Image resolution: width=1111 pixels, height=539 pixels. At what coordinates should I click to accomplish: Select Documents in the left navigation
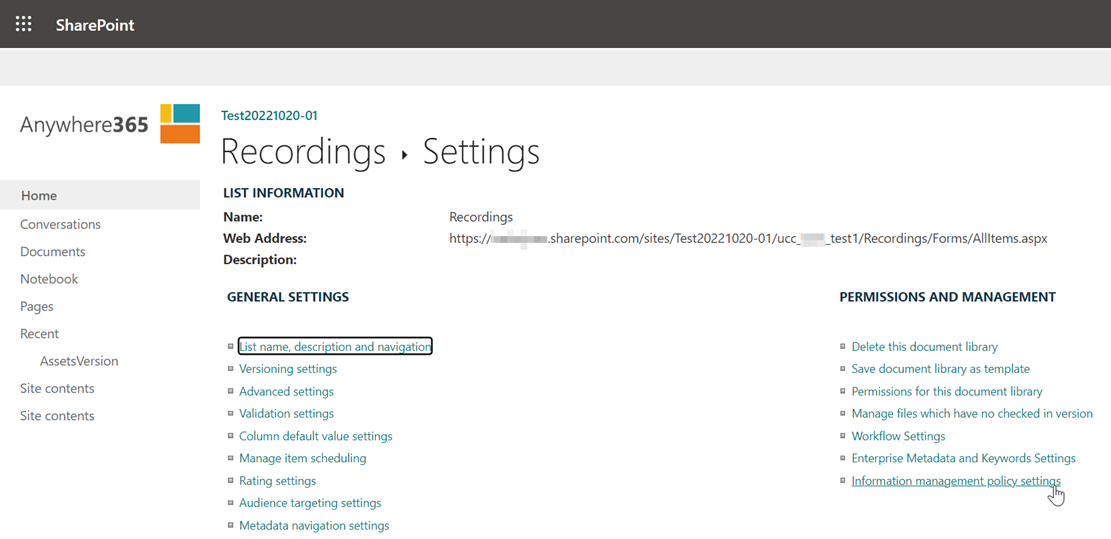tap(52, 252)
